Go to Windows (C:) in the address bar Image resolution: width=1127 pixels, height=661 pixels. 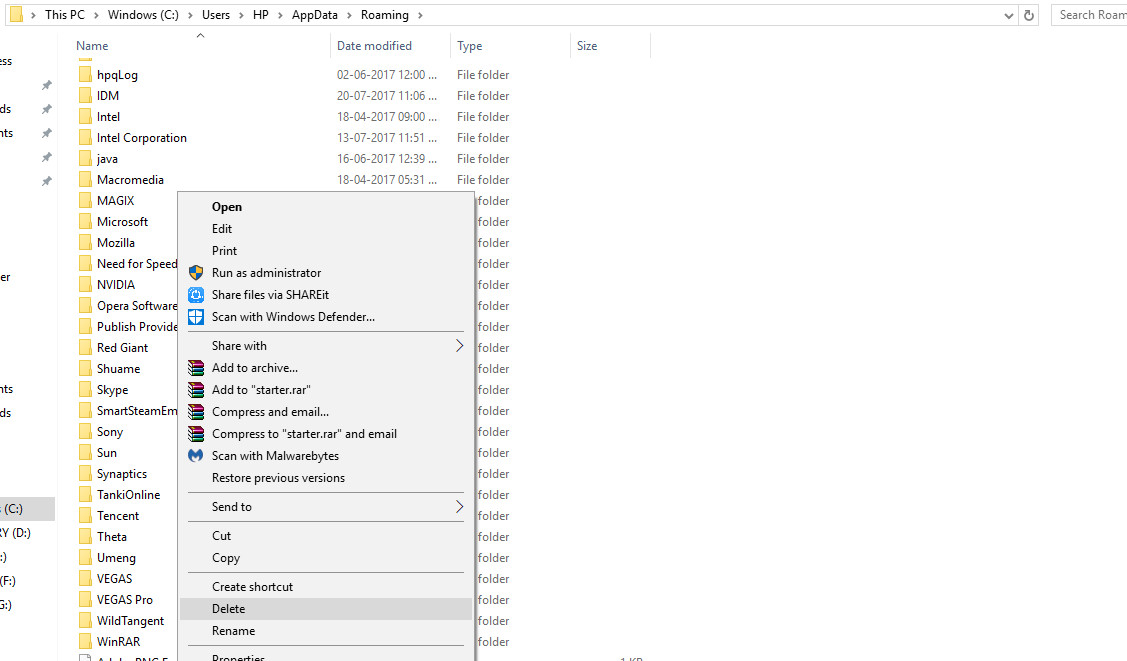pyautogui.click(x=143, y=15)
